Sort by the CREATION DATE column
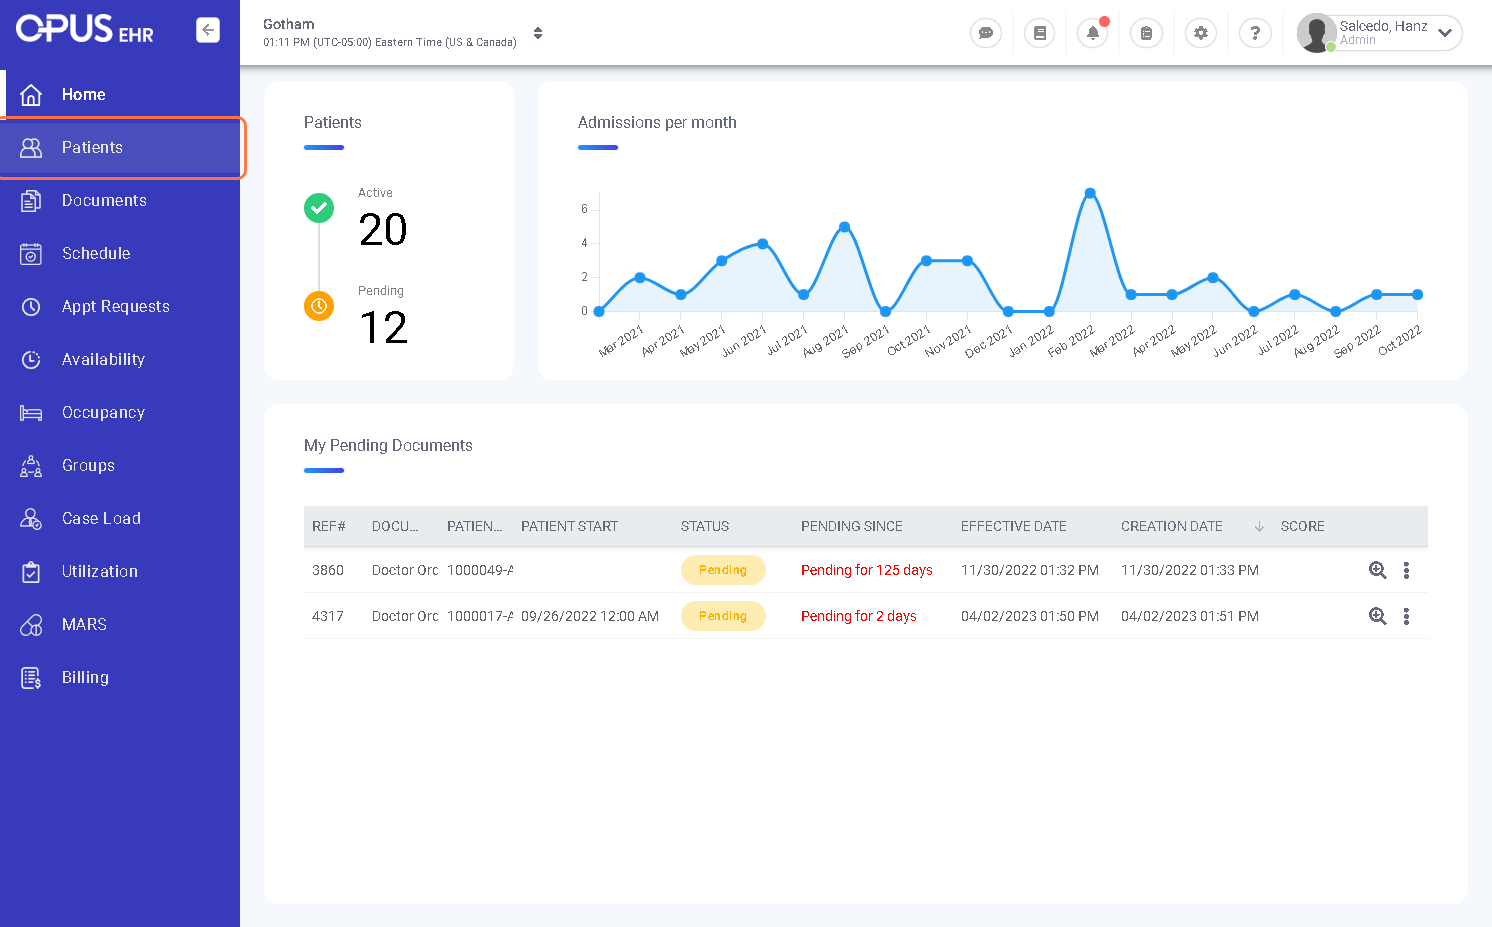 [1172, 526]
